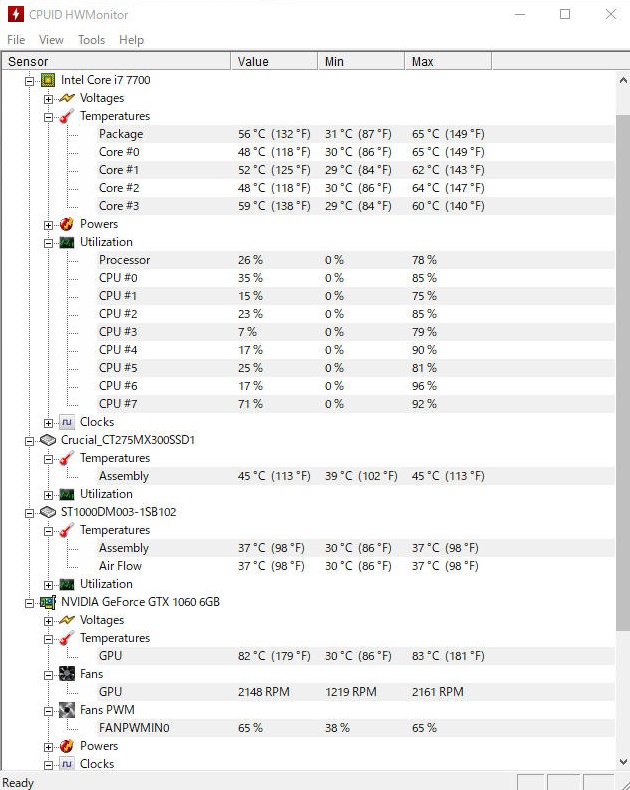The image size is (630, 790).
Task: Collapse the NVIDIA GeForce GTX 1060 tree
Action: point(30,603)
